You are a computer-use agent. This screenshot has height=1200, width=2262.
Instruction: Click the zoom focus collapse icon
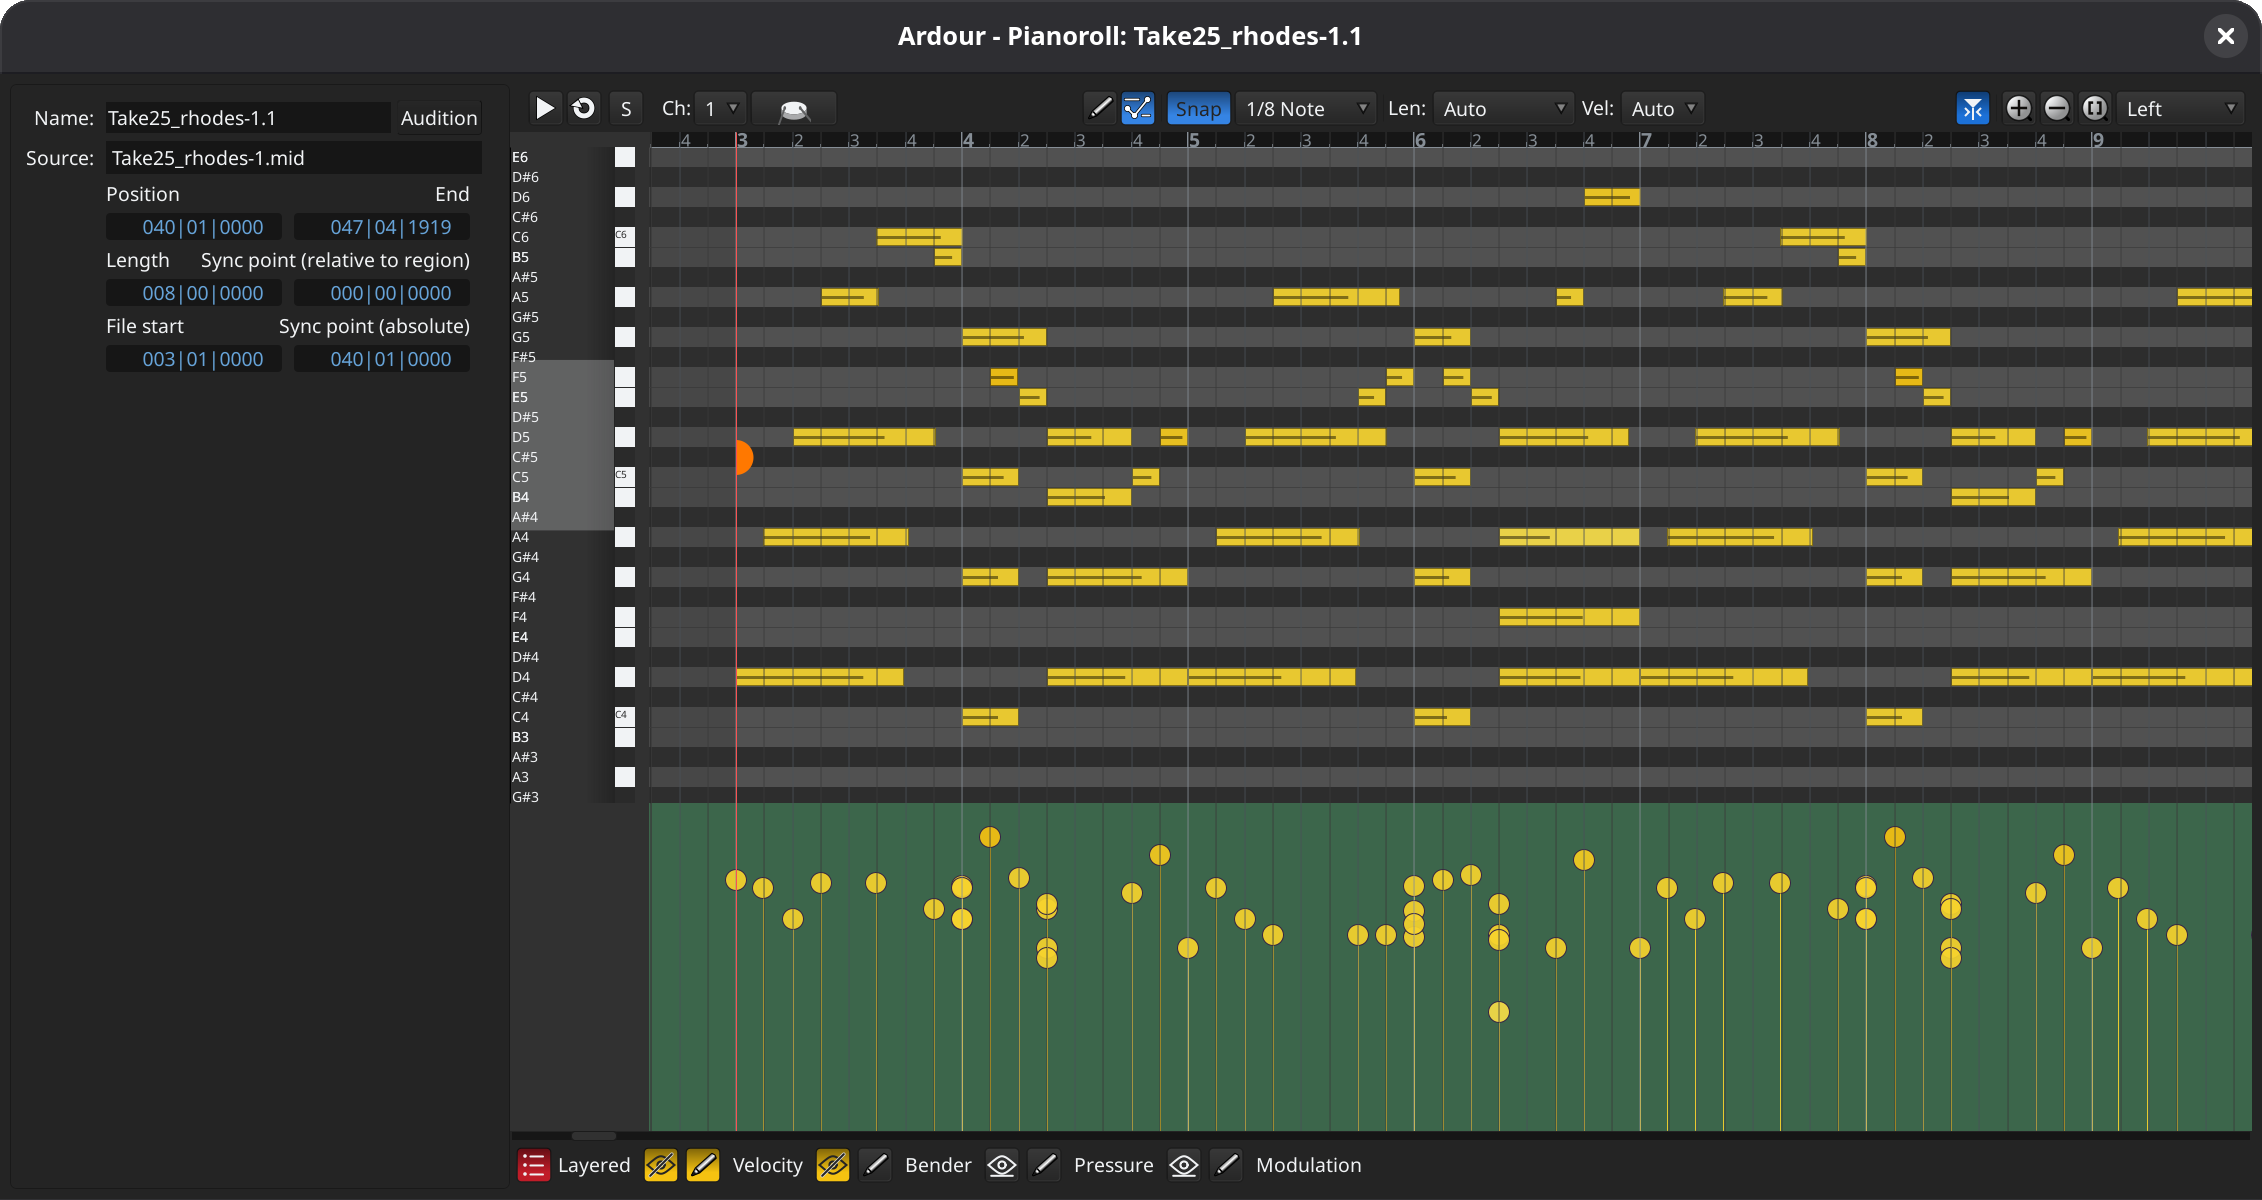tap(1972, 108)
